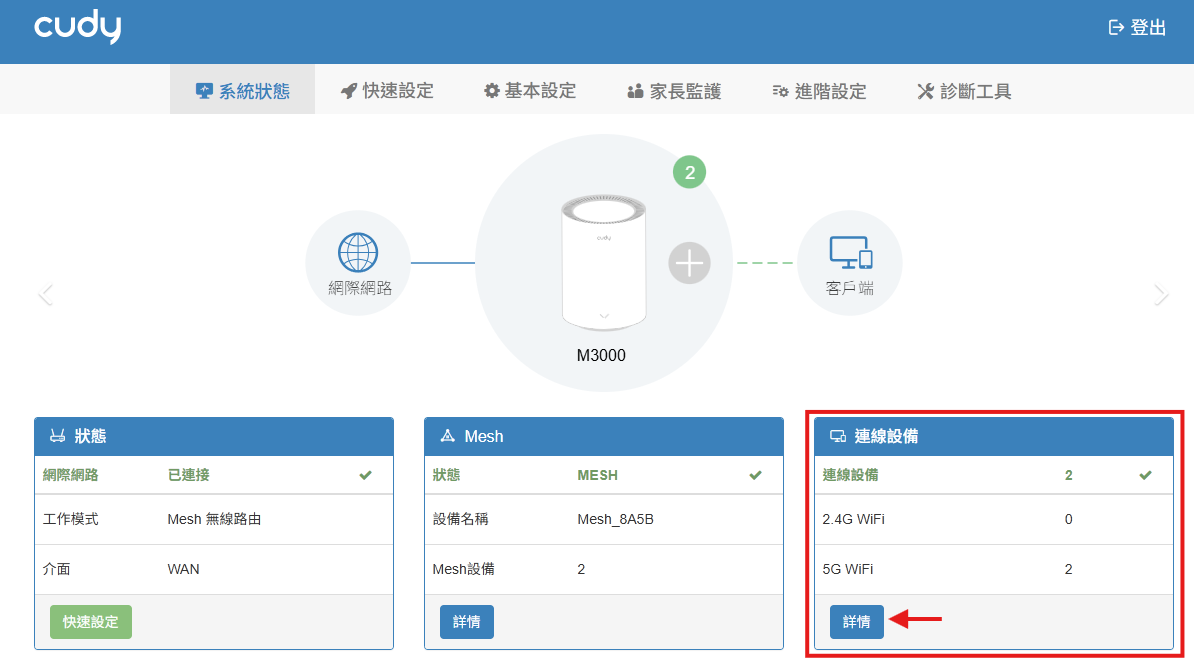Click the sliders icon on 進階設定 tab

tap(781, 91)
